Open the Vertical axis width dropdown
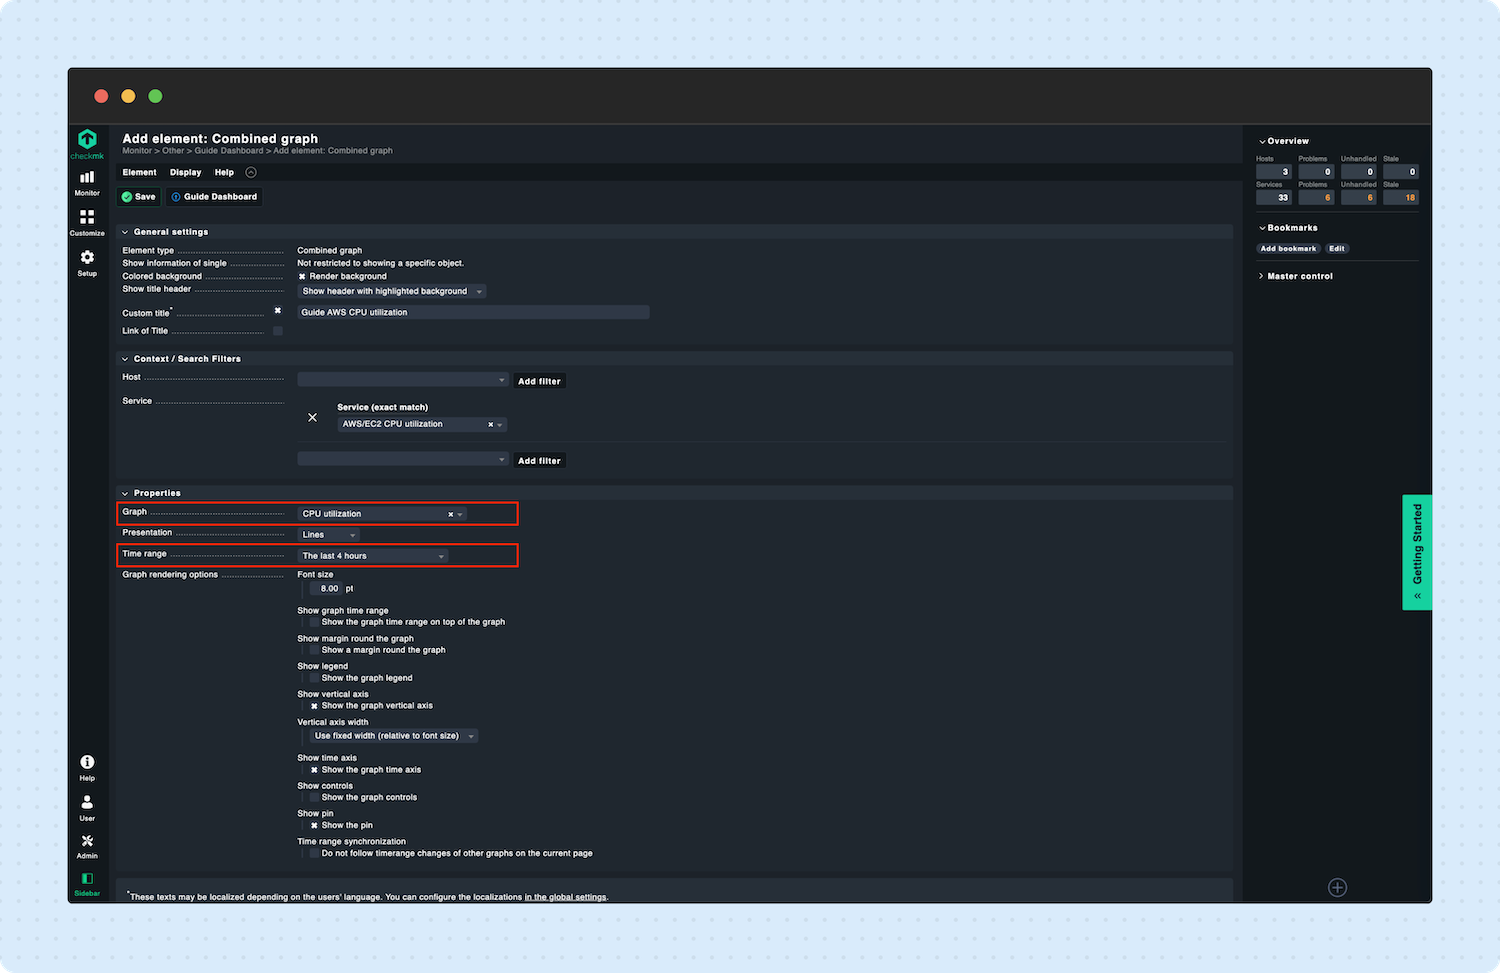 (x=394, y=736)
